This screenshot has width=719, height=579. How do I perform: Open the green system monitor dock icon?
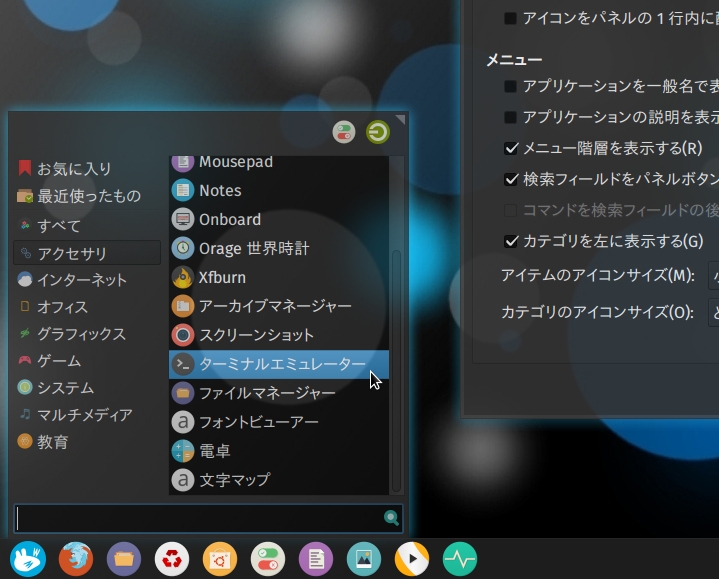460,559
